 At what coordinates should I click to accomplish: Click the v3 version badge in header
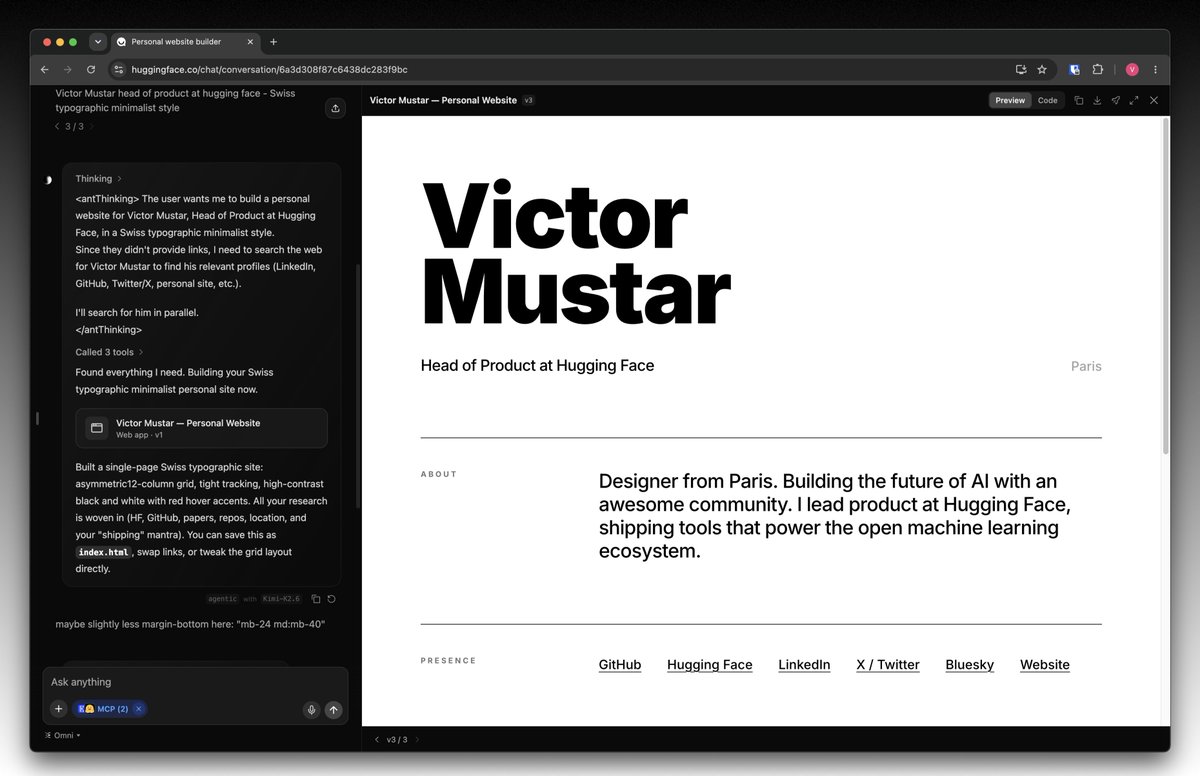click(529, 100)
